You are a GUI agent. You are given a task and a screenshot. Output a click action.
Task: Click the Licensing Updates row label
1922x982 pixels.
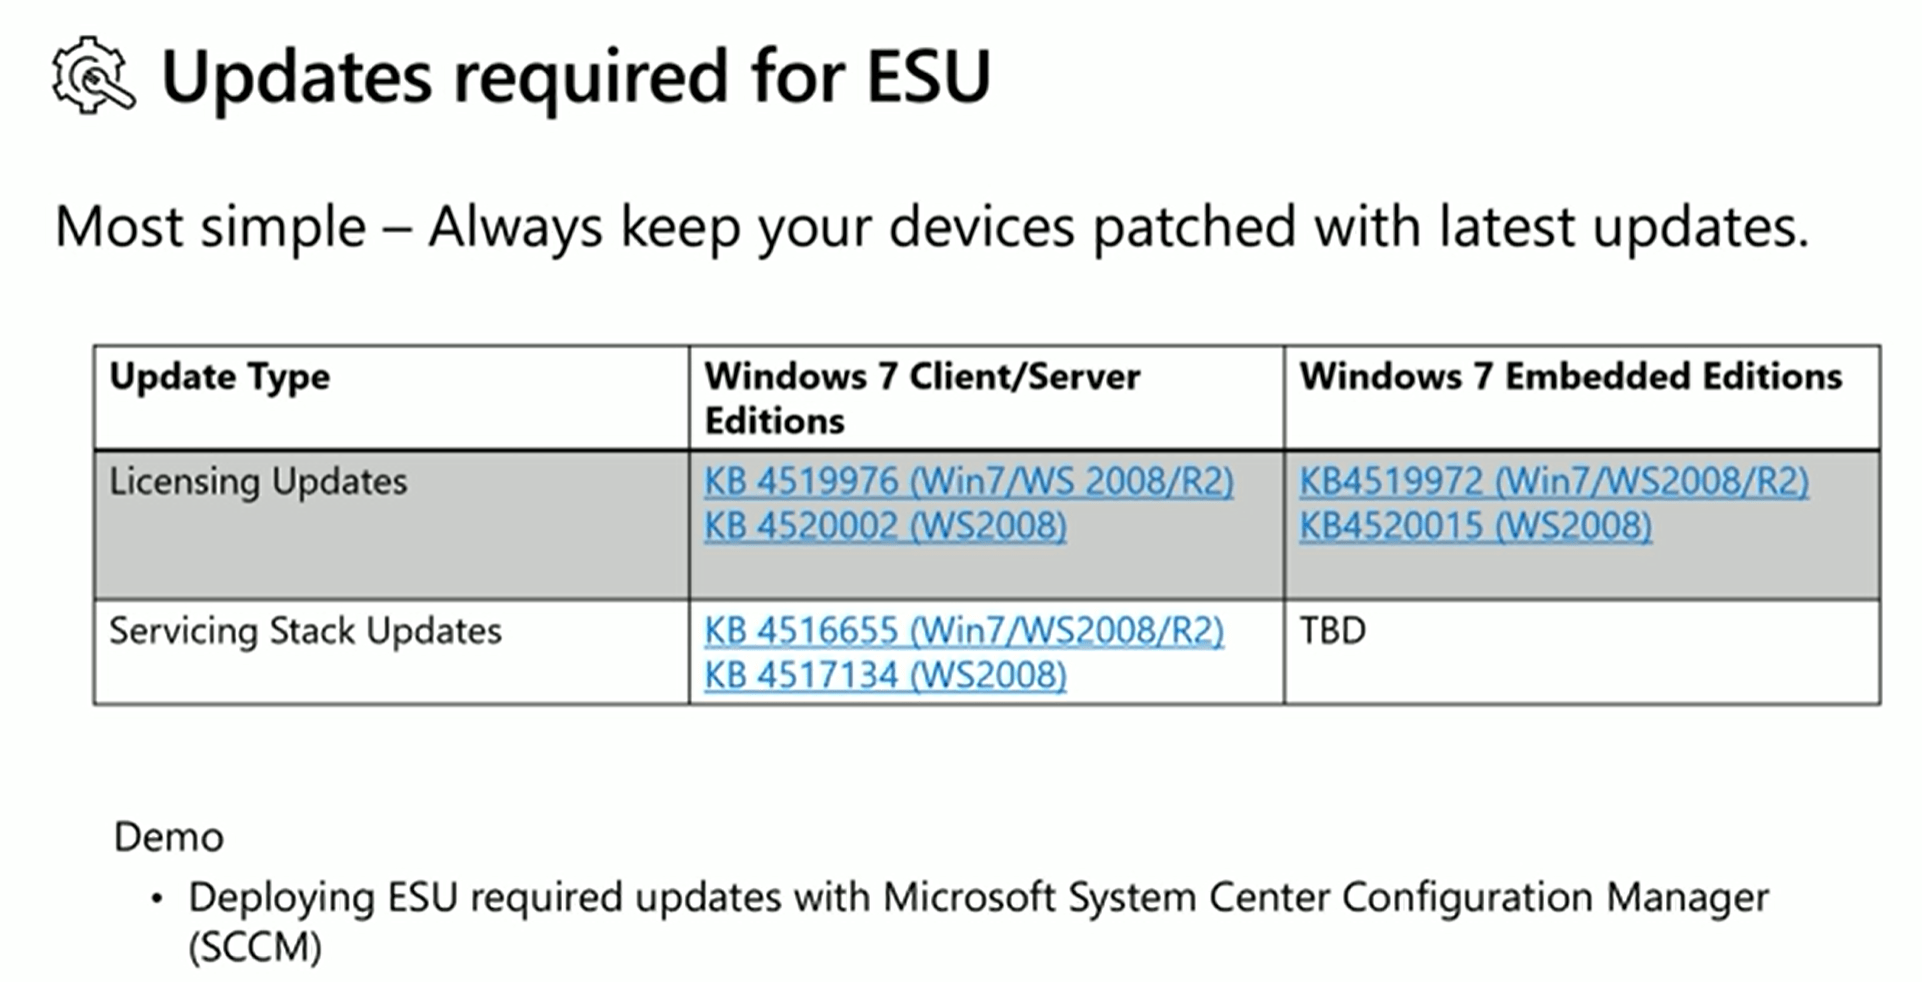pos(258,482)
